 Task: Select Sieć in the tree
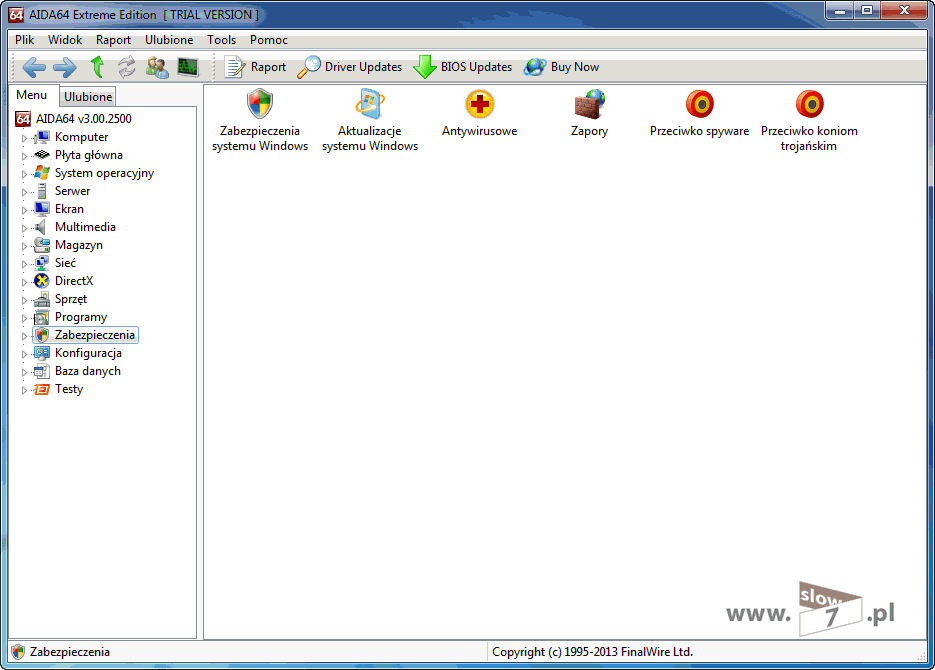pos(65,263)
